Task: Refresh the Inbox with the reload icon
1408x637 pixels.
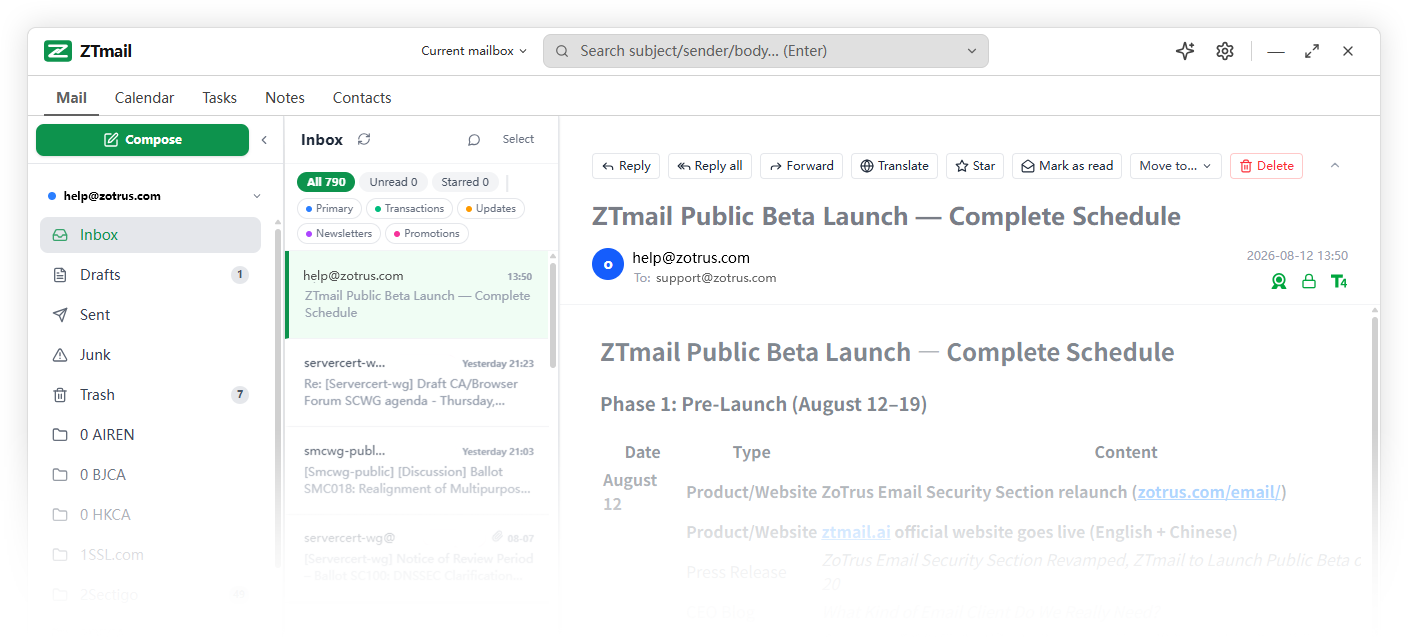Action: pos(364,140)
